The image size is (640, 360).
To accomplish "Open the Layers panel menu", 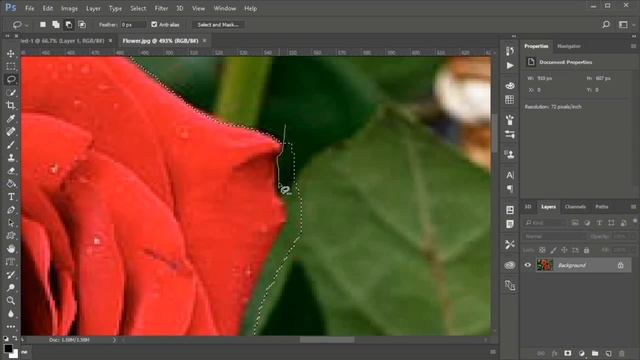I will pyautogui.click(x=633, y=207).
